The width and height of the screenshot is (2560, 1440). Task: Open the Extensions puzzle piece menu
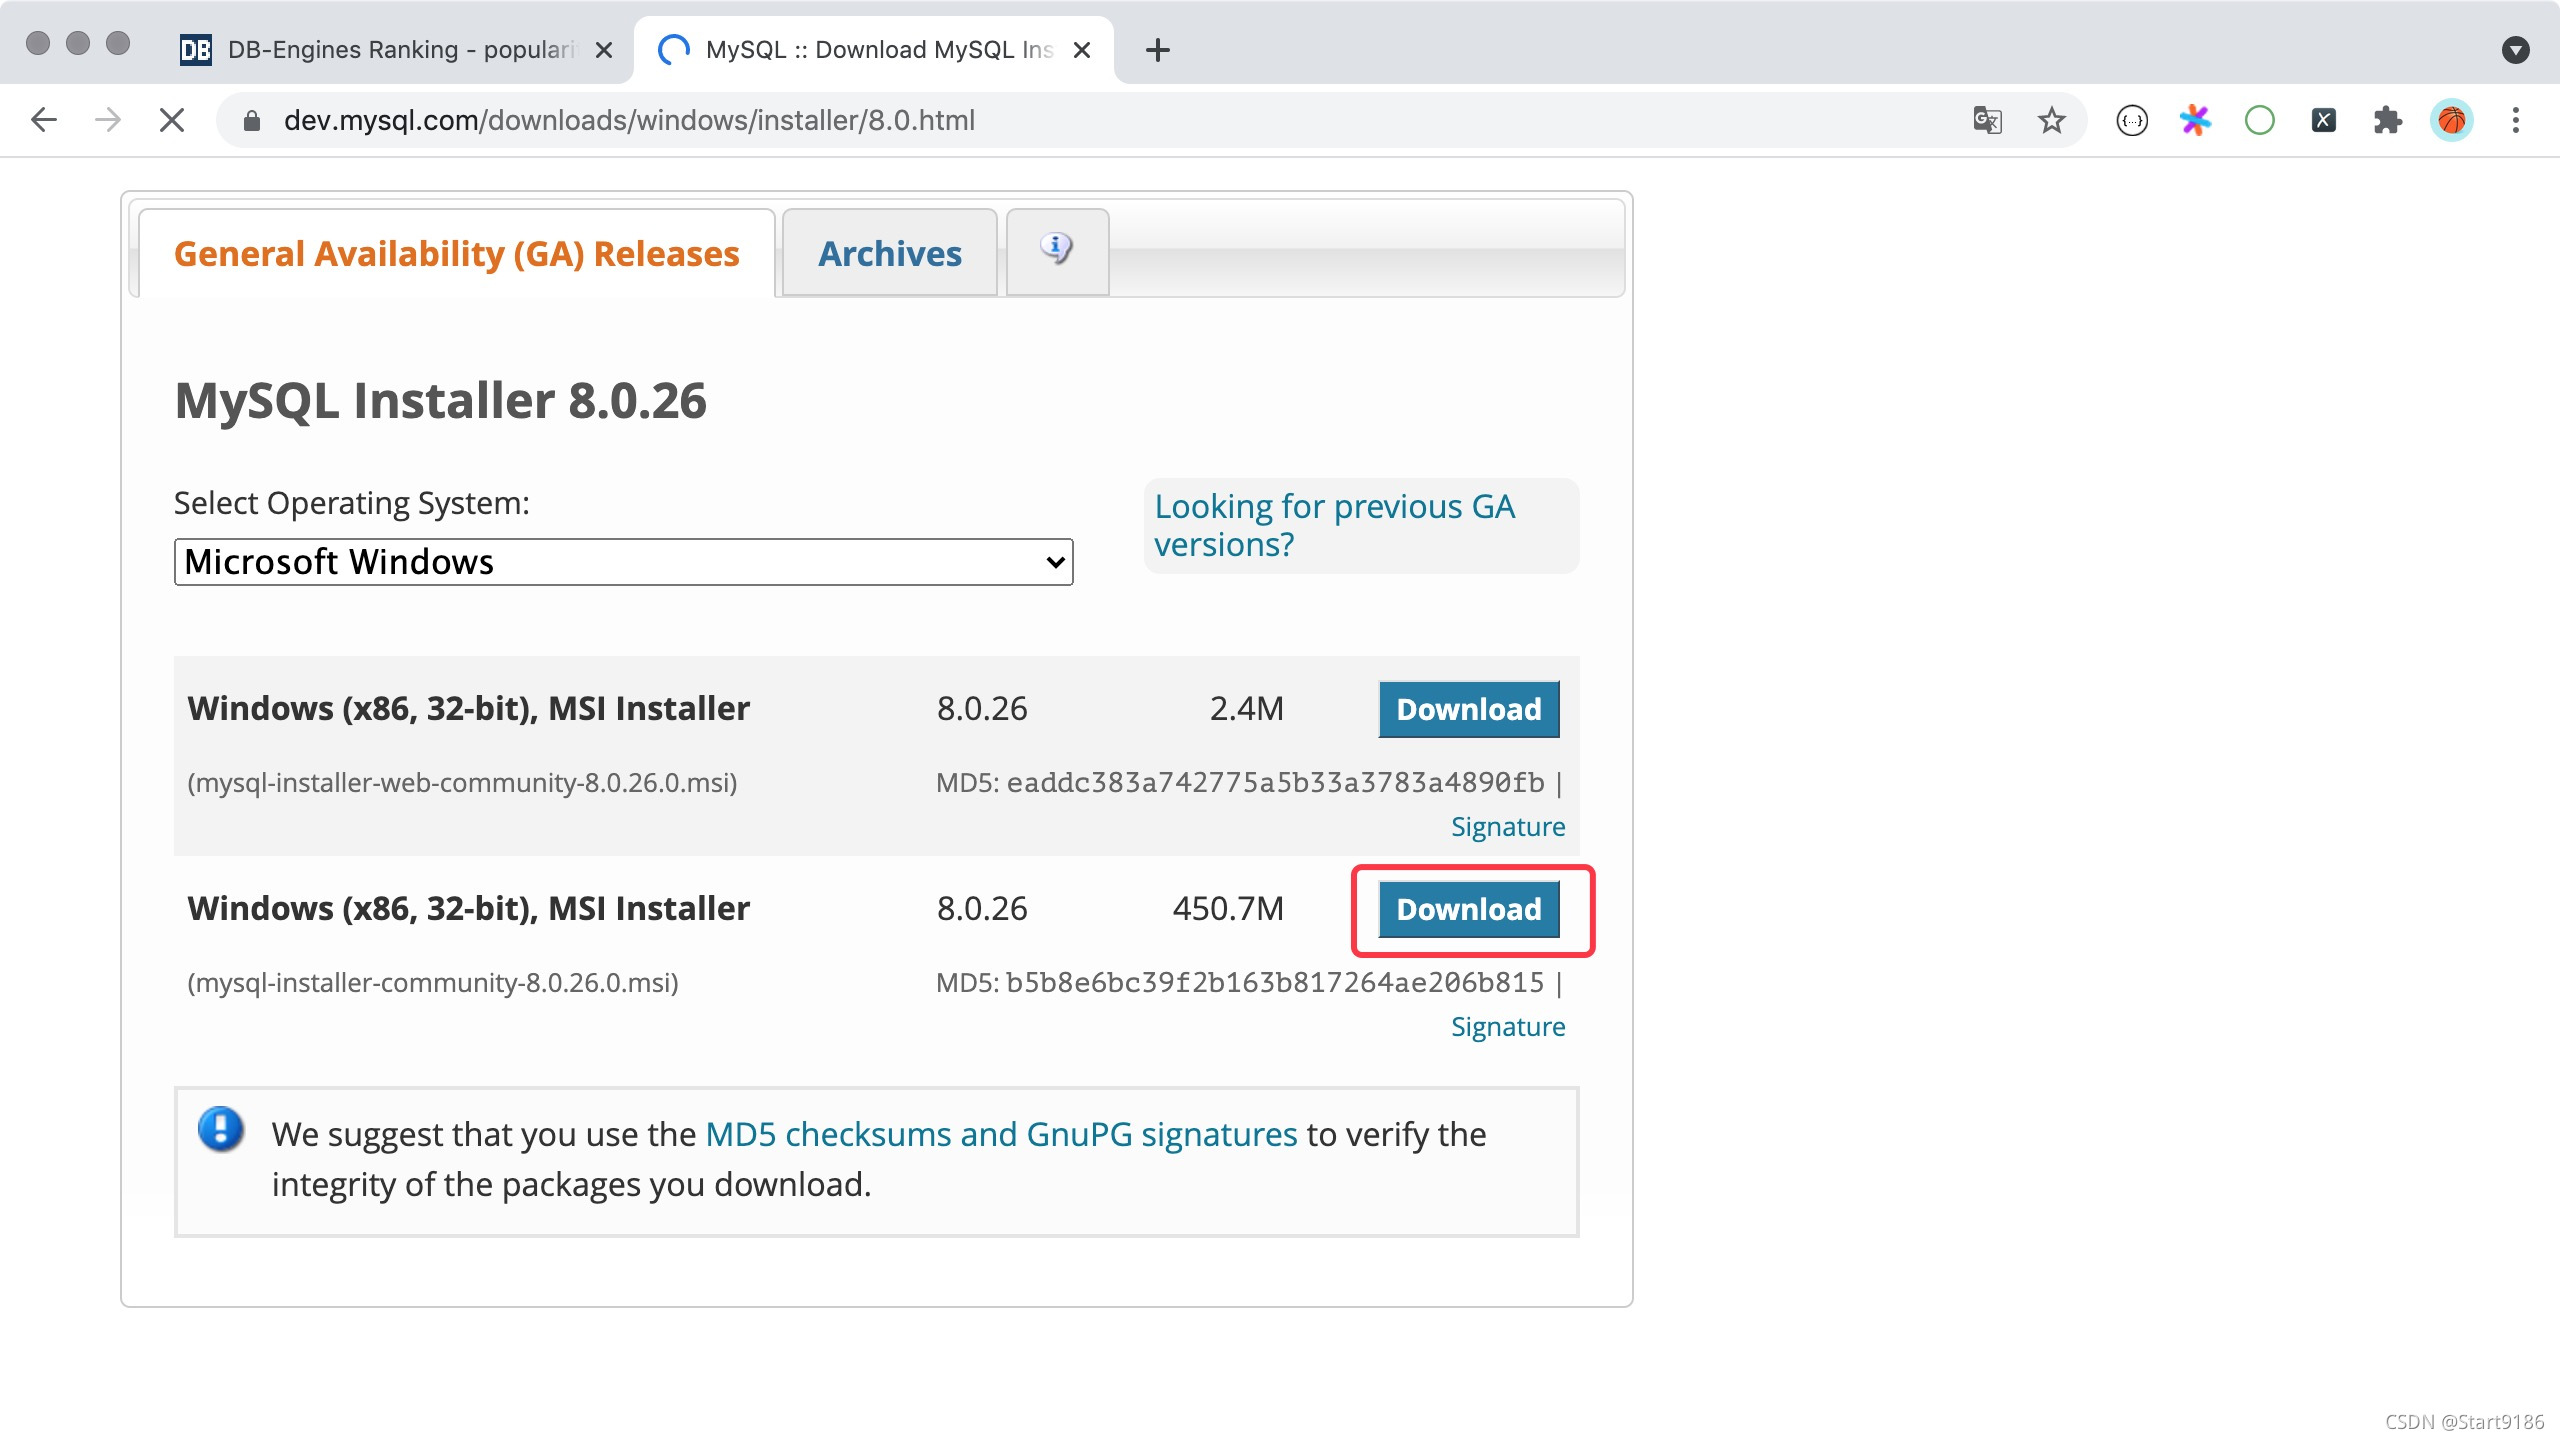click(x=2387, y=120)
